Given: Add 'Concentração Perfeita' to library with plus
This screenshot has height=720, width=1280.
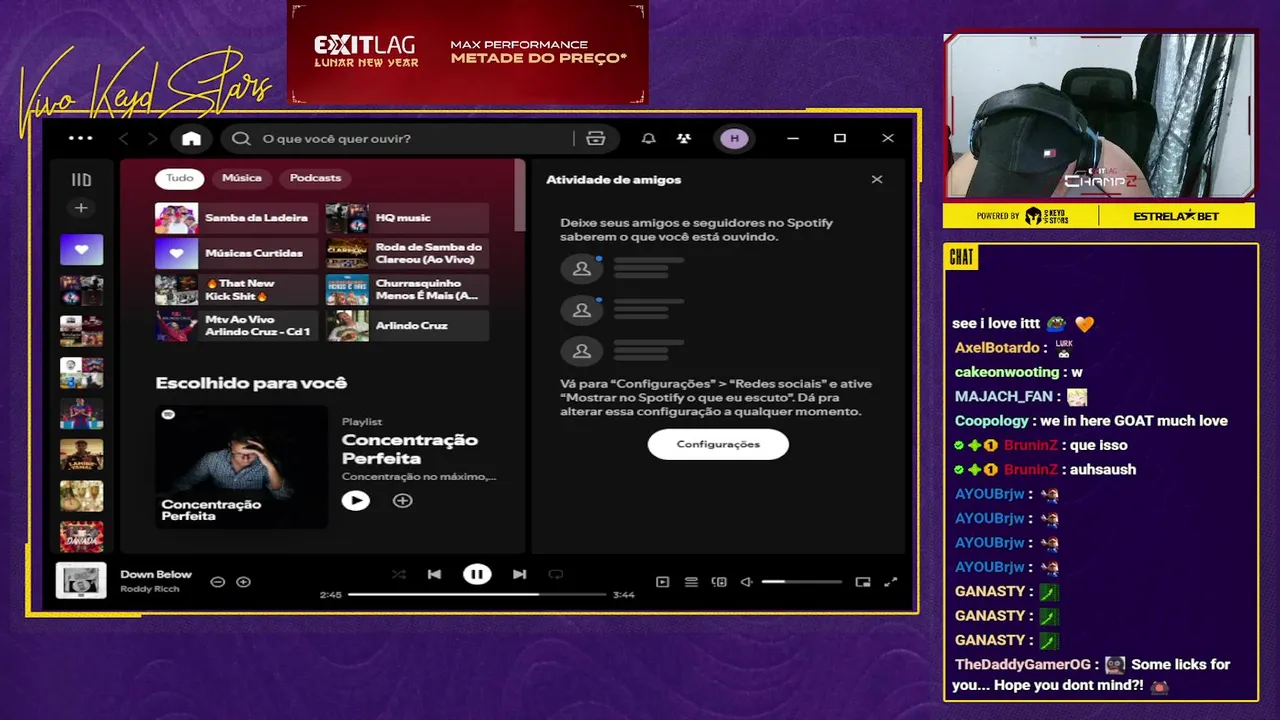Looking at the screenshot, I should (x=402, y=500).
